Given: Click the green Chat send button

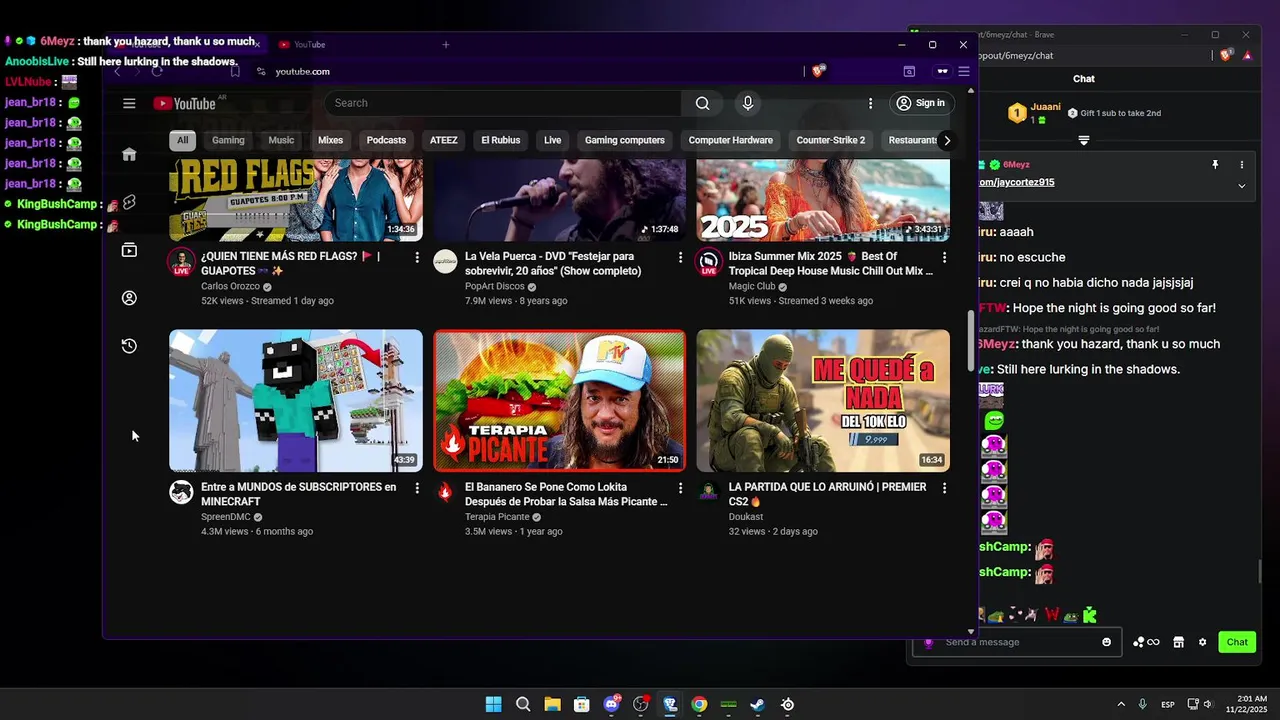Looking at the screenshot, I should 1237,642.
